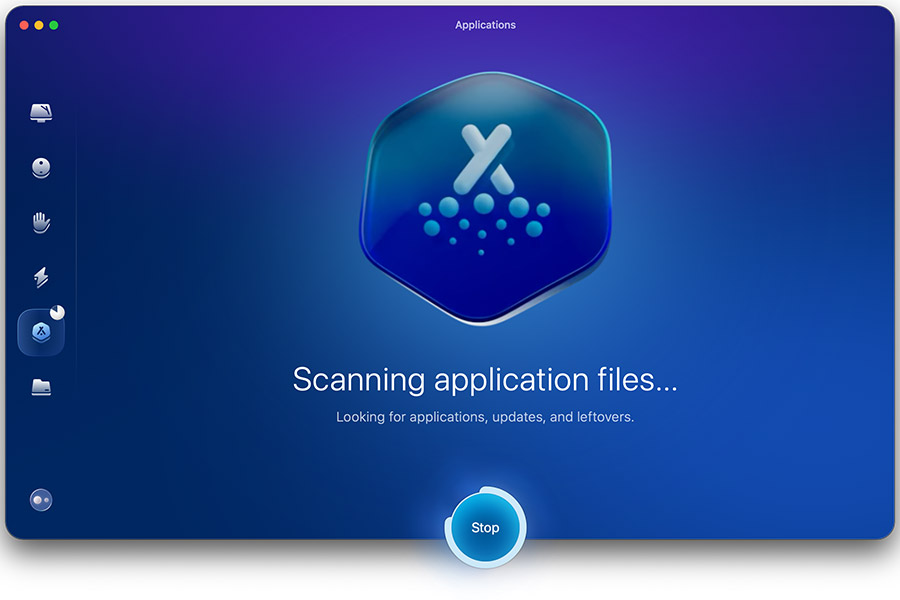Click the large Applications hexagon emblem

tap(486, 198)
